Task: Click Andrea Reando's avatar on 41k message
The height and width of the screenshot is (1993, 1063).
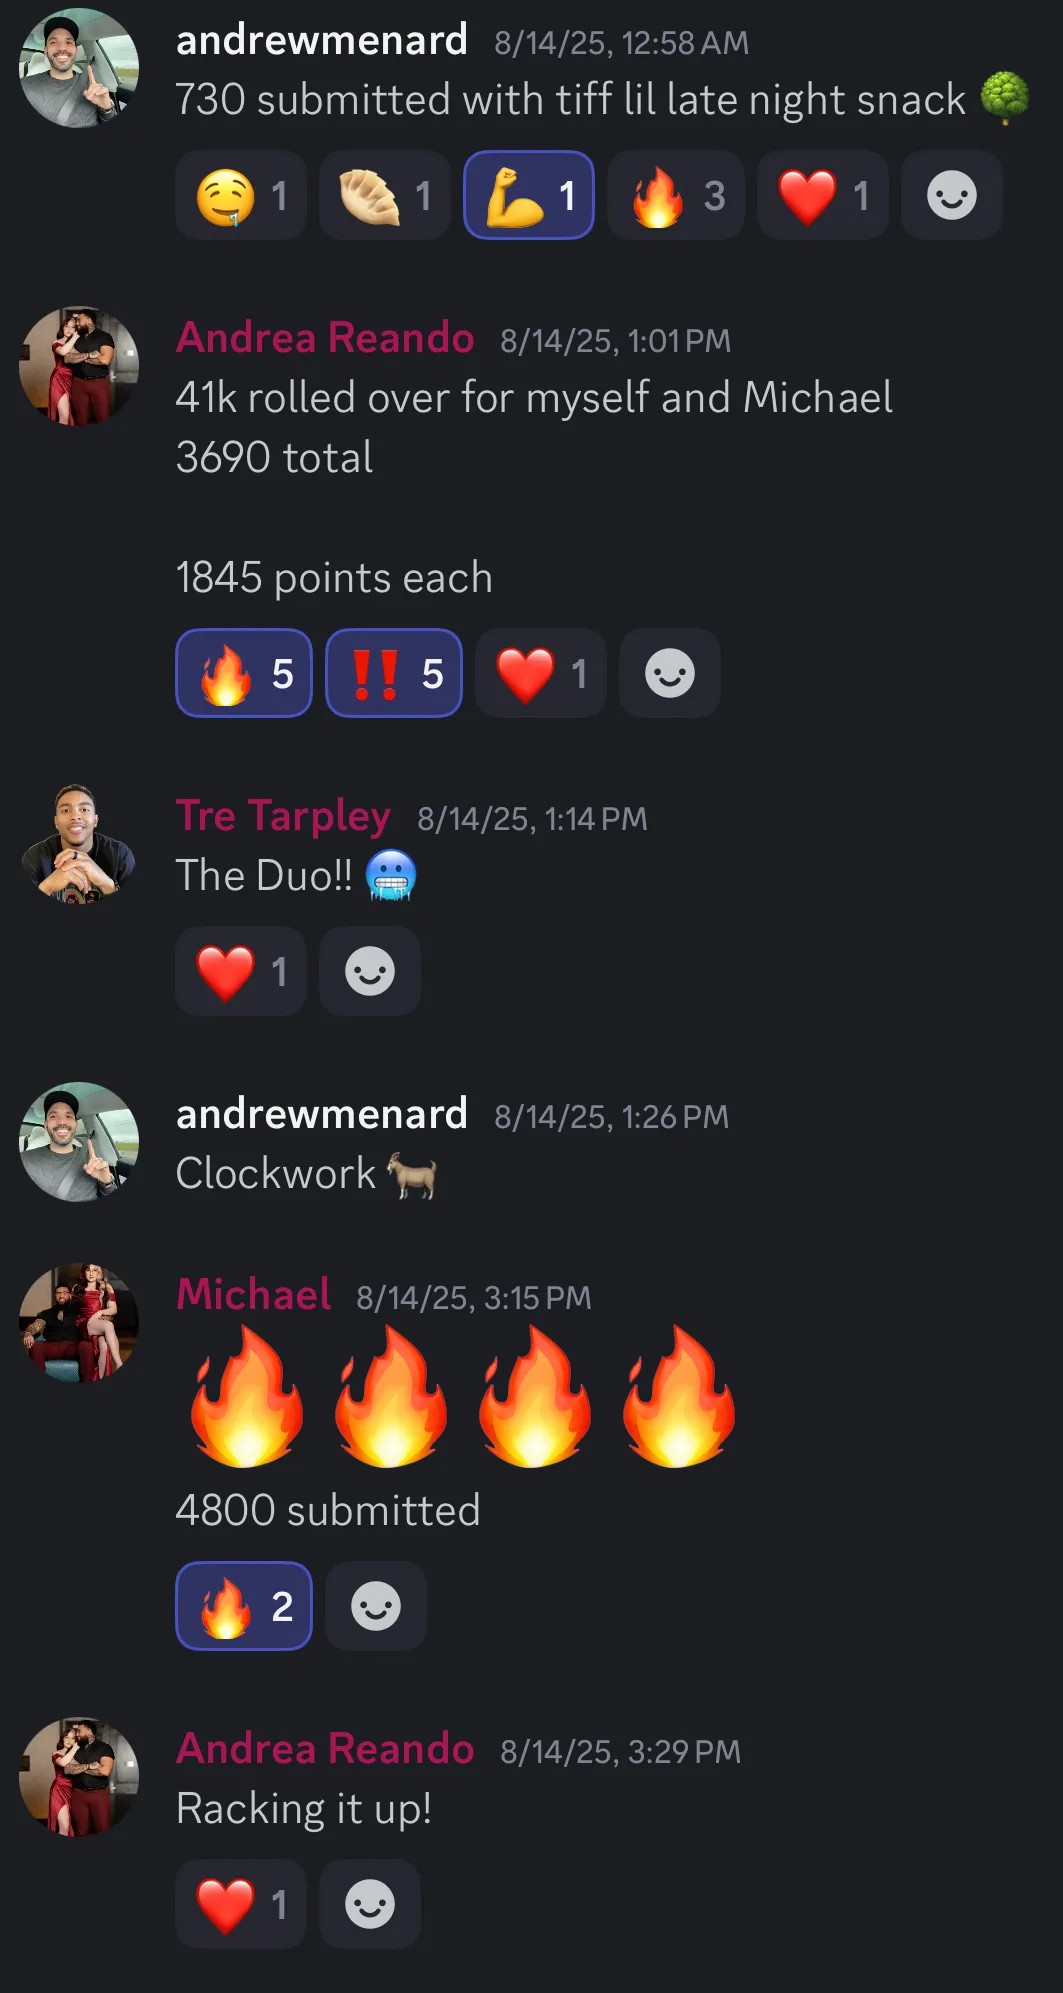Action: tap(79, 366)
